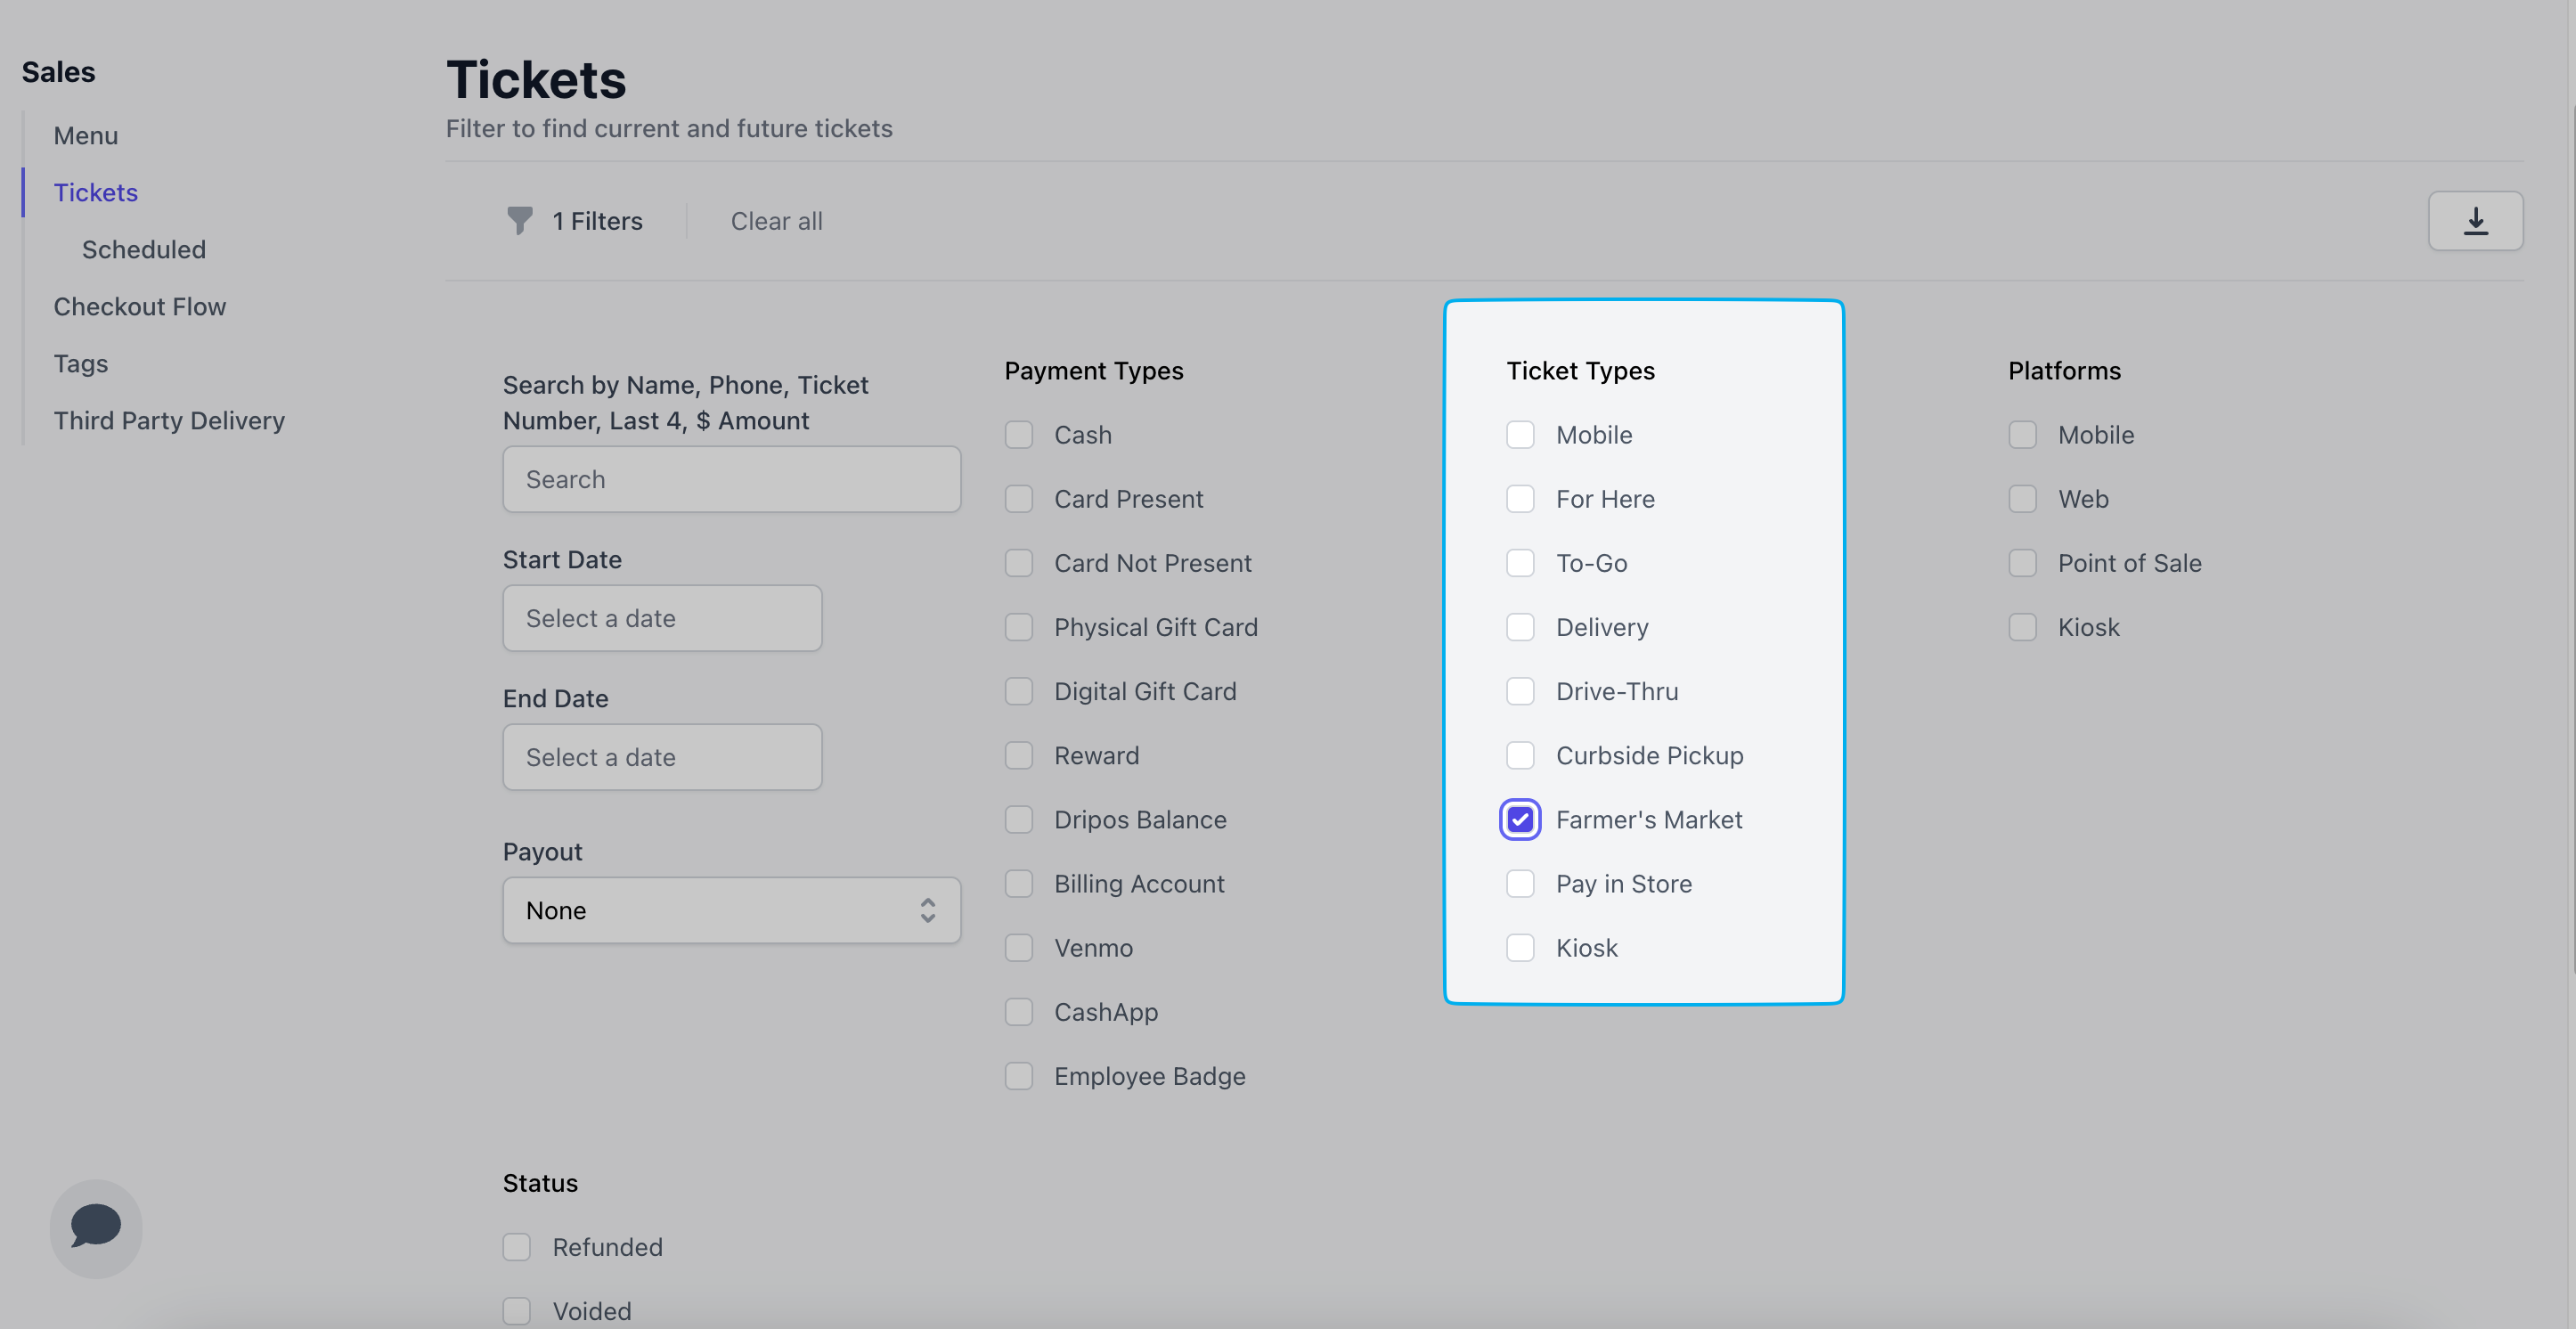Click the download export icon button
The width and height of the screenshot is (2576, 1329).
coord(2475,221)
